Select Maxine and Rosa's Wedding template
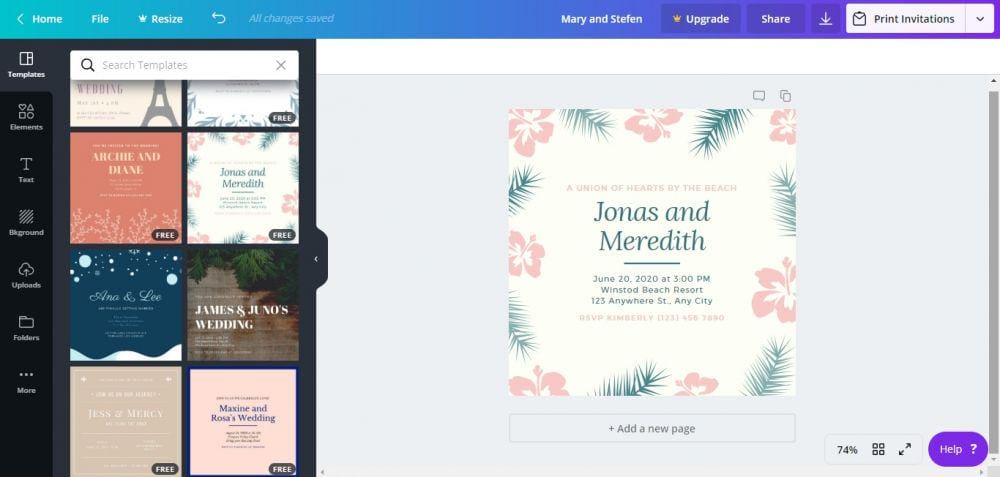Viewport: 1000px width, 477px height. point(243,422)
